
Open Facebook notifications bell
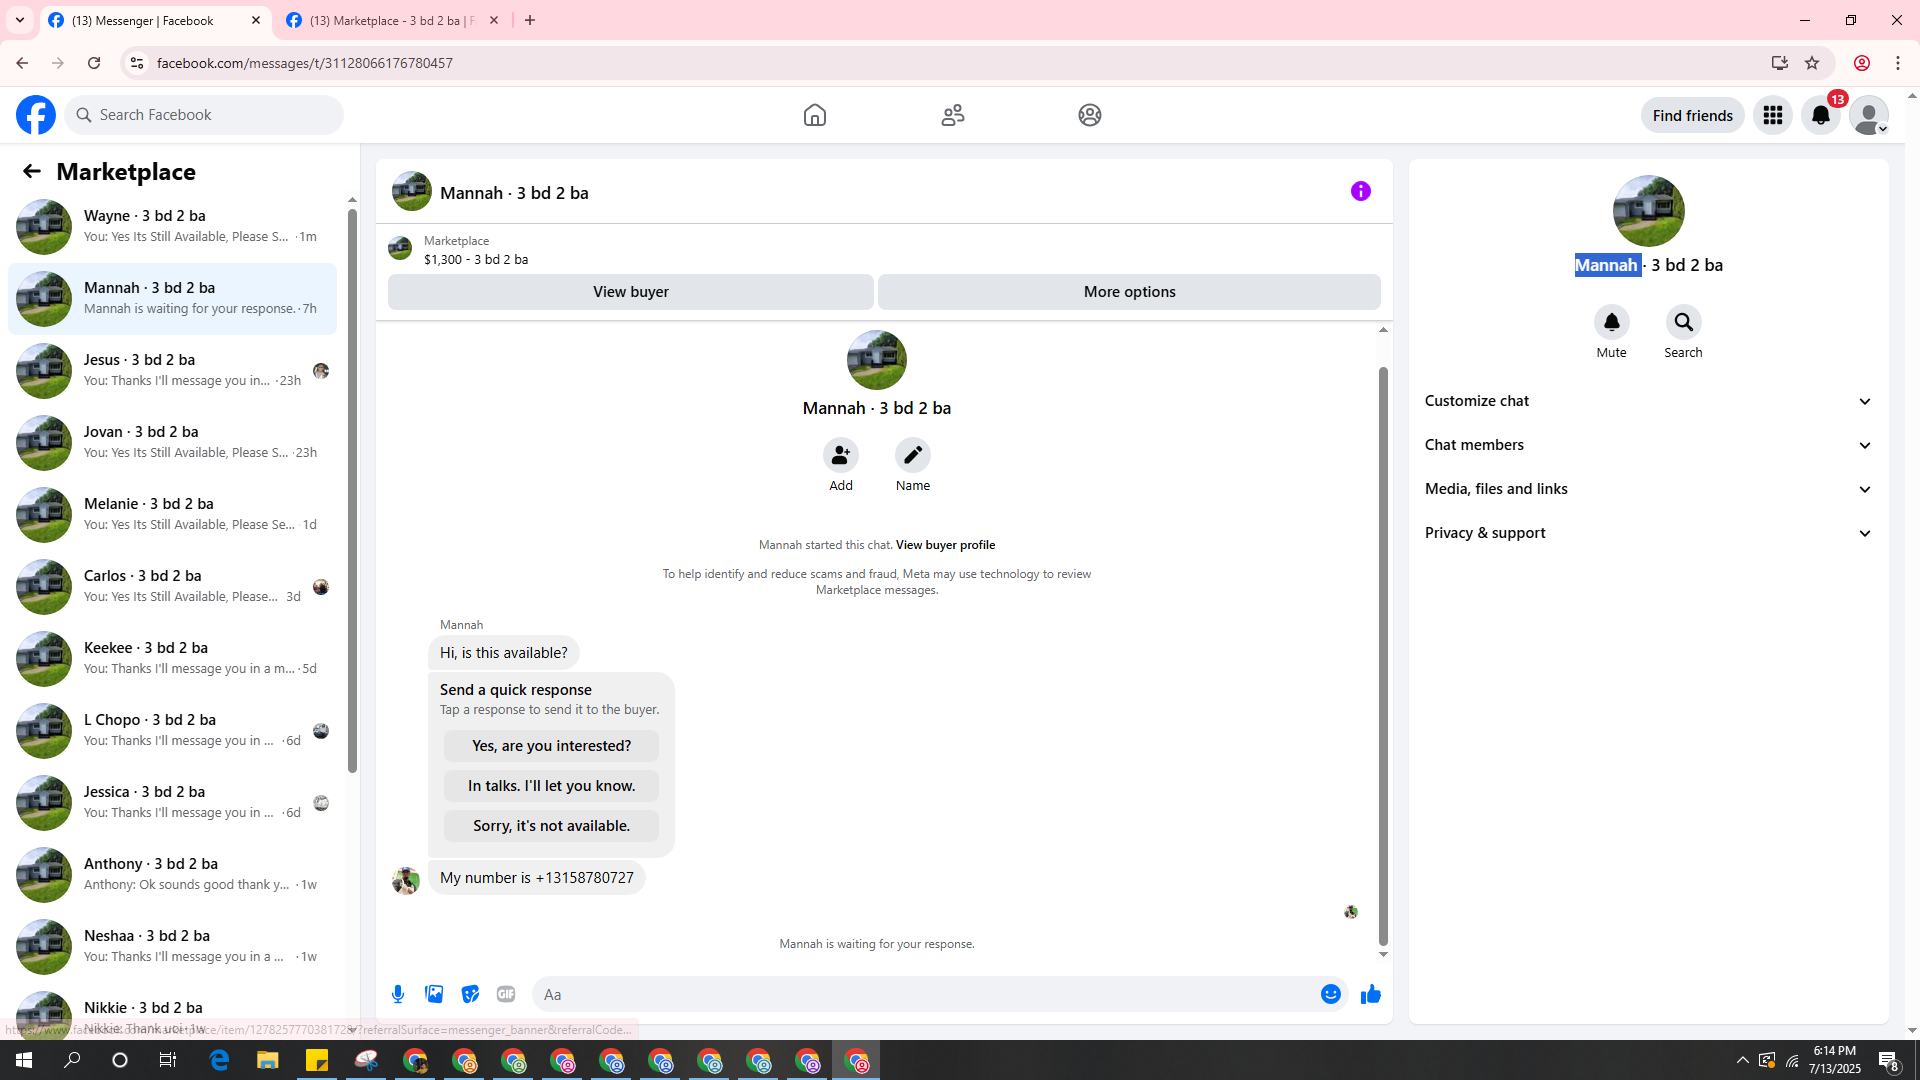click(1820, 115)
